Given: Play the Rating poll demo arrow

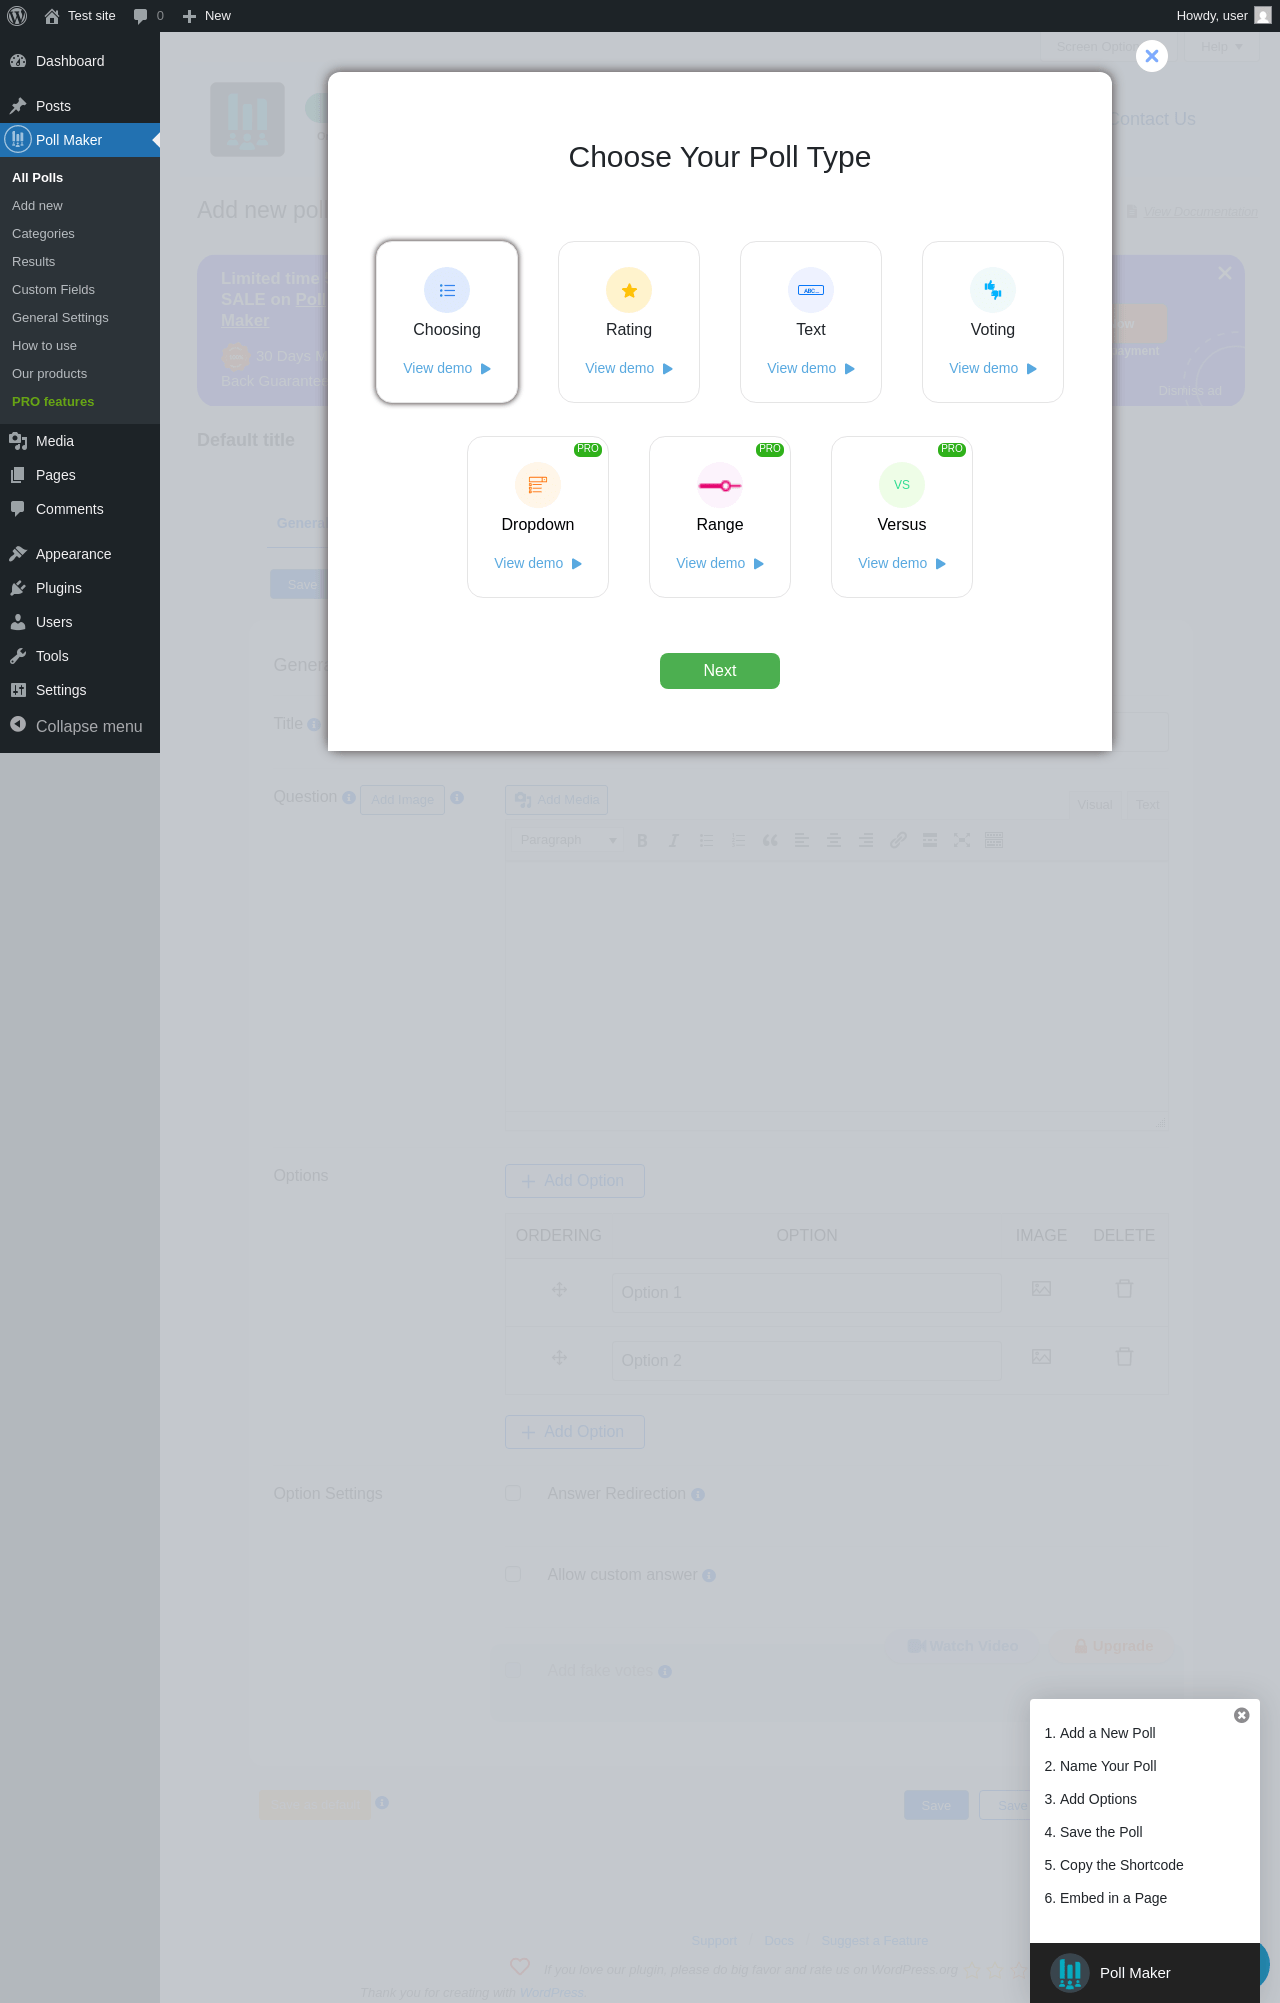Looking at the screenshot, I should [668, 369].
